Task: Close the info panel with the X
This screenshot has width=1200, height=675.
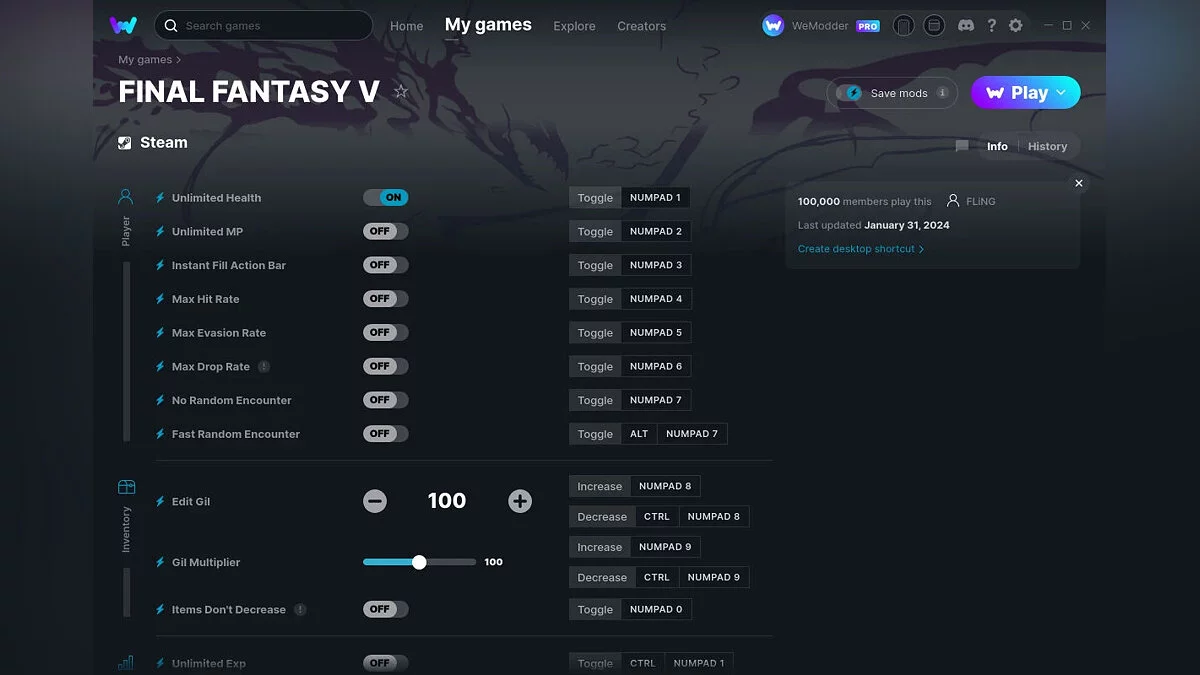Action: pos(1079,184)
